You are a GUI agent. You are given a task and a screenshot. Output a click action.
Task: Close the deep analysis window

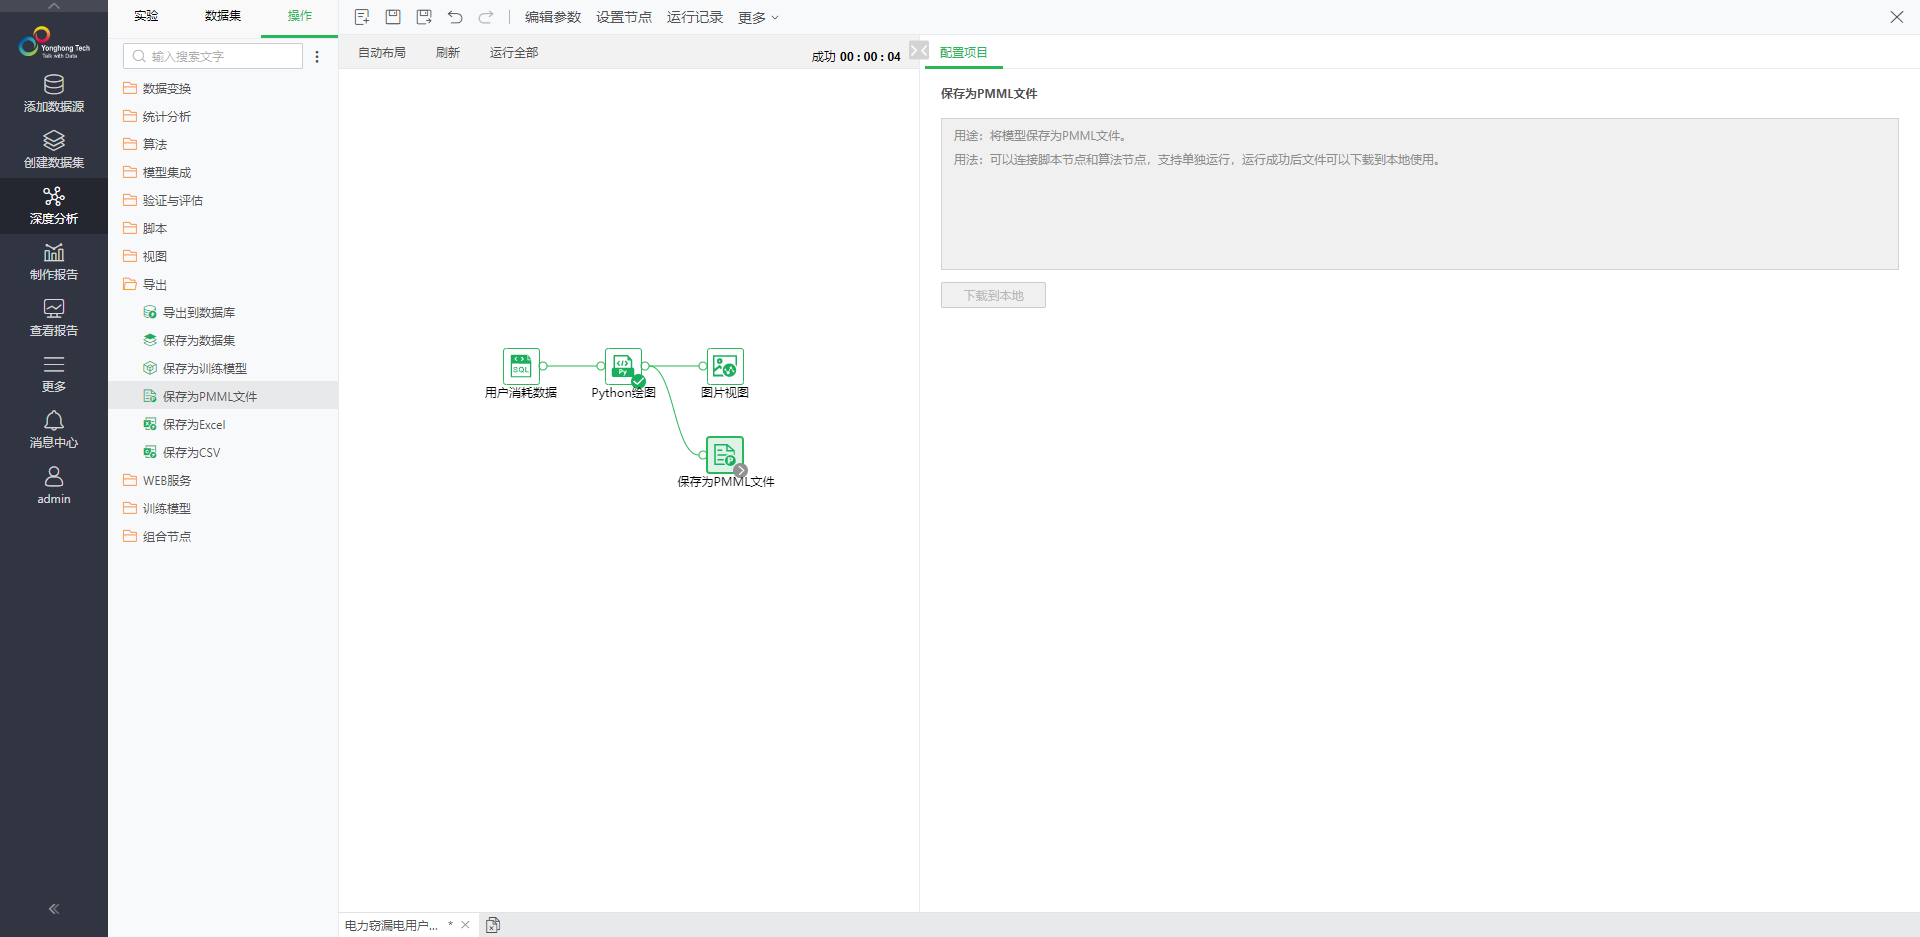[1896, 17]
